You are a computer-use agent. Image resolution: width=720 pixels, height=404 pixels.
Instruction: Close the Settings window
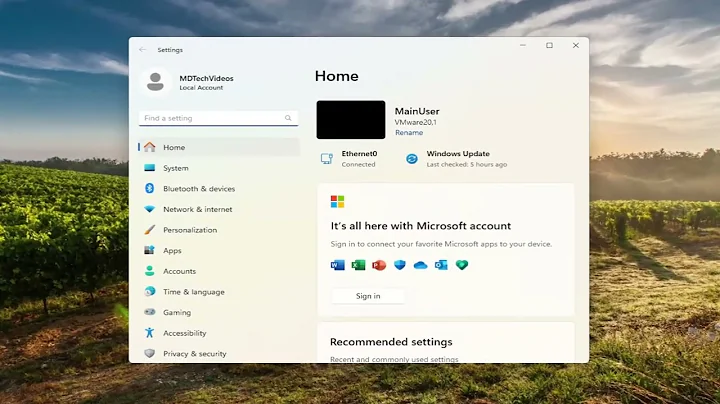(x=576, y=45)
